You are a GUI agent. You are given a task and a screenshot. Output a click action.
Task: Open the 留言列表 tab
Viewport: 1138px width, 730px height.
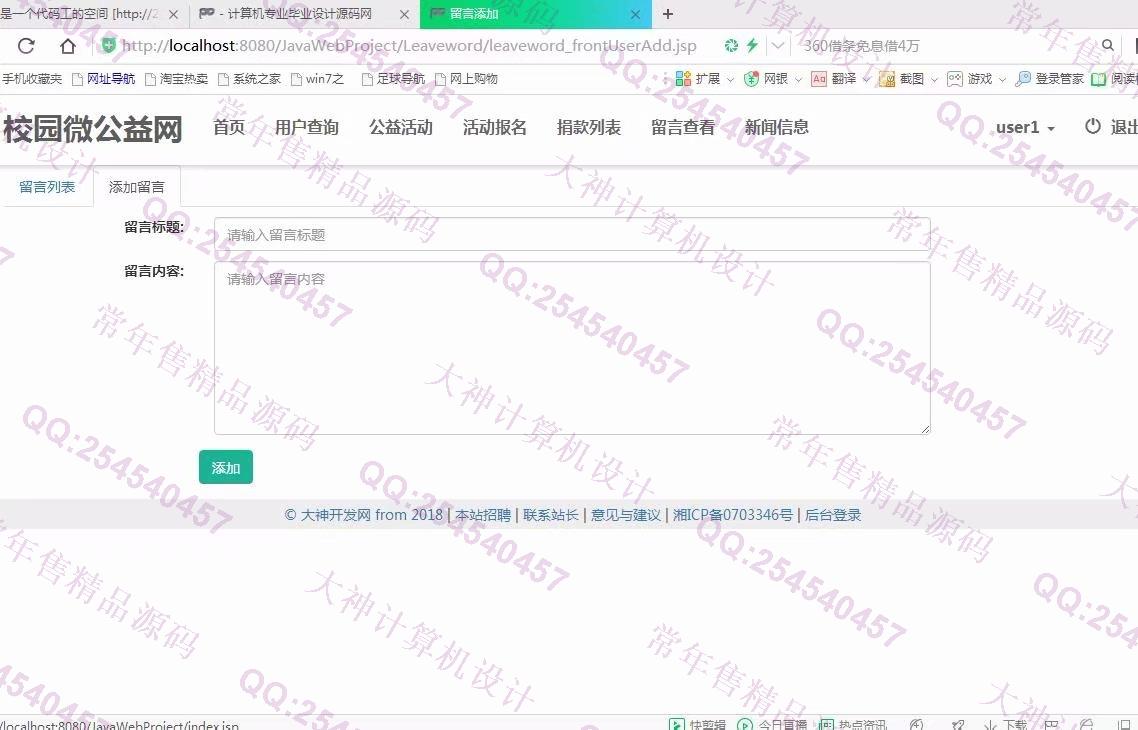[47, 186]
